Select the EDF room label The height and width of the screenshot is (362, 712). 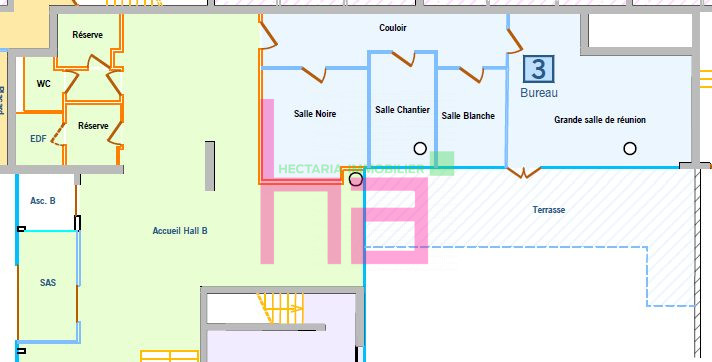(x=38, y=139)
